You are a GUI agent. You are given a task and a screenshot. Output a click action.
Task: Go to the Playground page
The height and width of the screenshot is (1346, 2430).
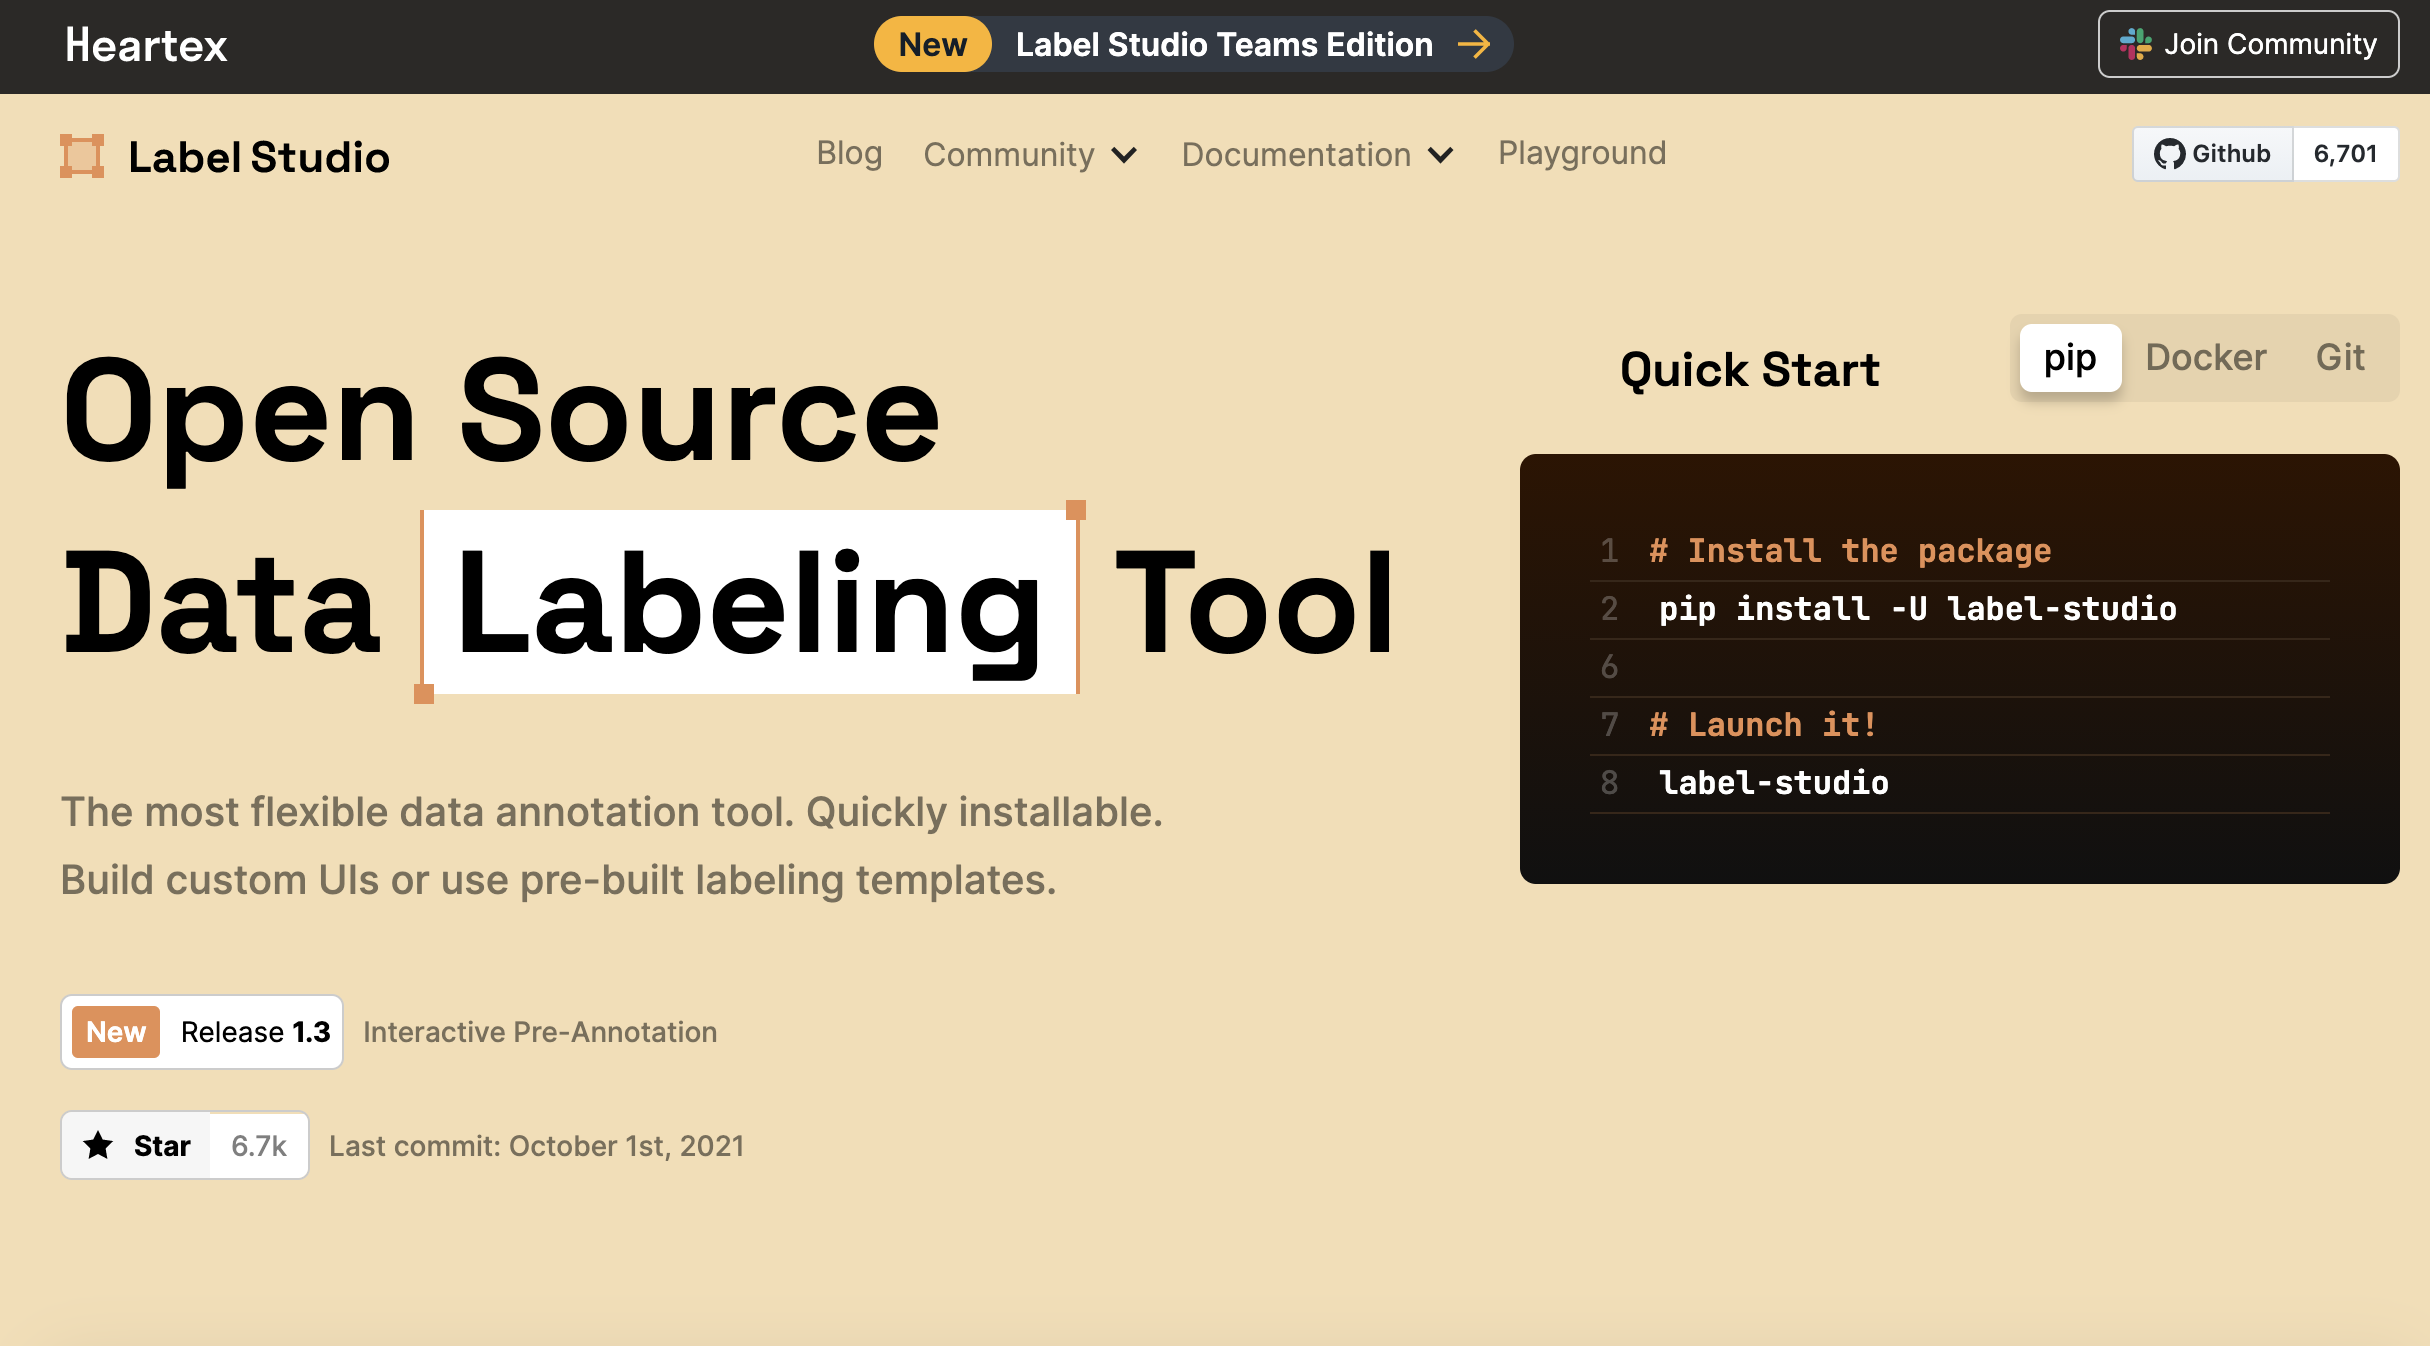1581,153
